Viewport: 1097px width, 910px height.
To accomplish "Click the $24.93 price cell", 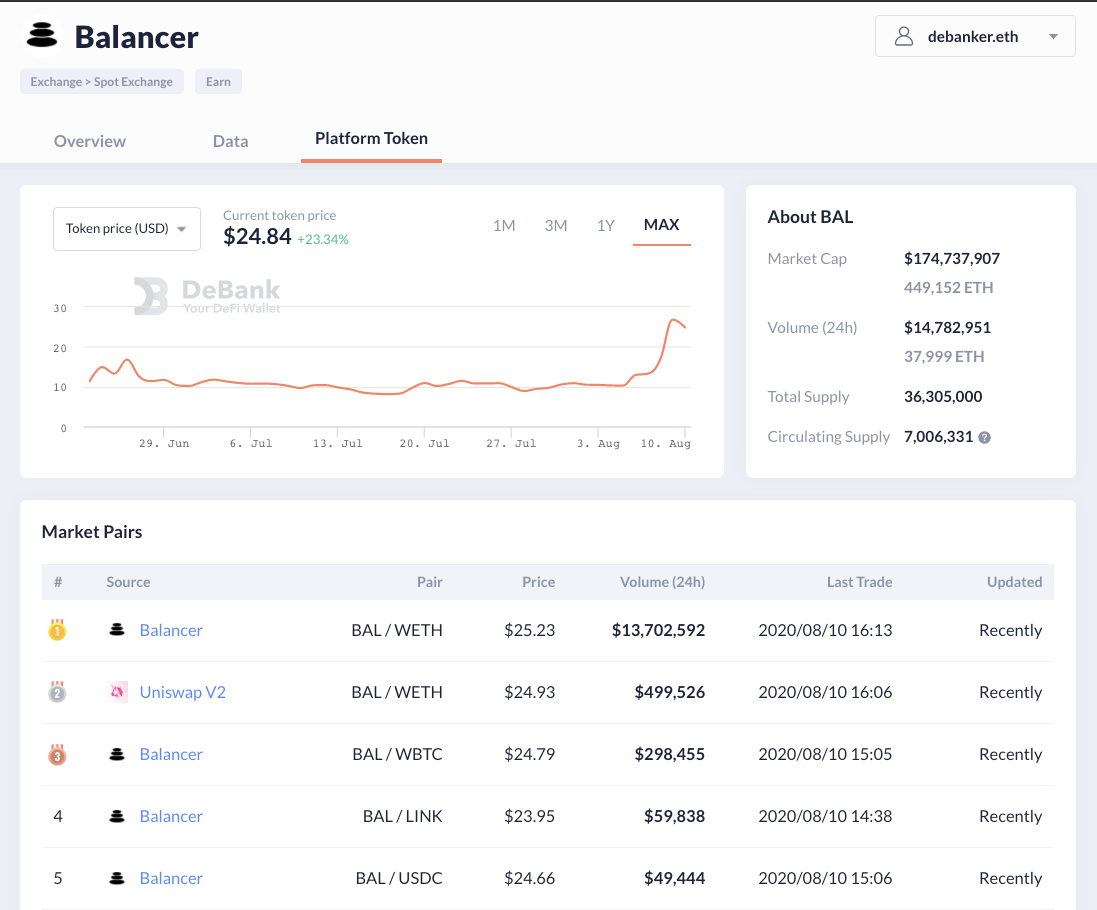I will click(x=530, y=692).
